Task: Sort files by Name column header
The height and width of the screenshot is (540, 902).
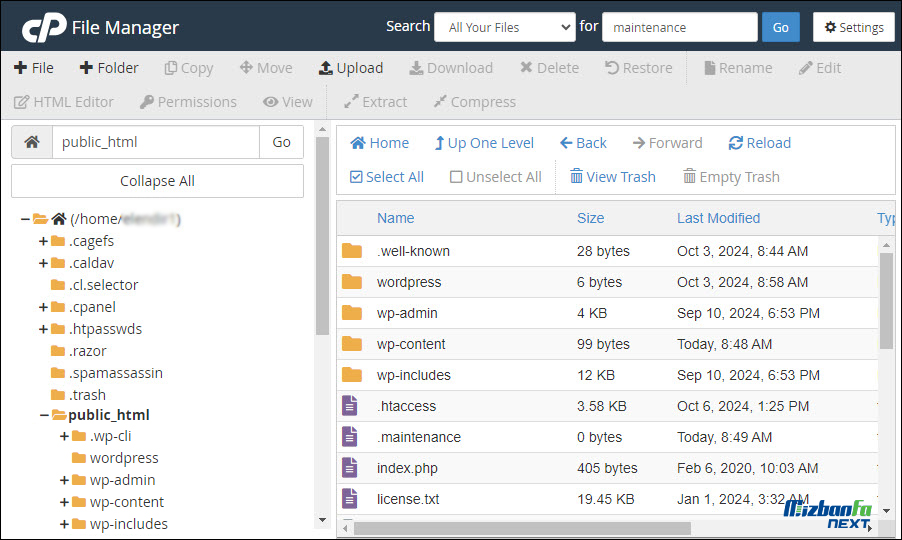Action: click(396, 218)
